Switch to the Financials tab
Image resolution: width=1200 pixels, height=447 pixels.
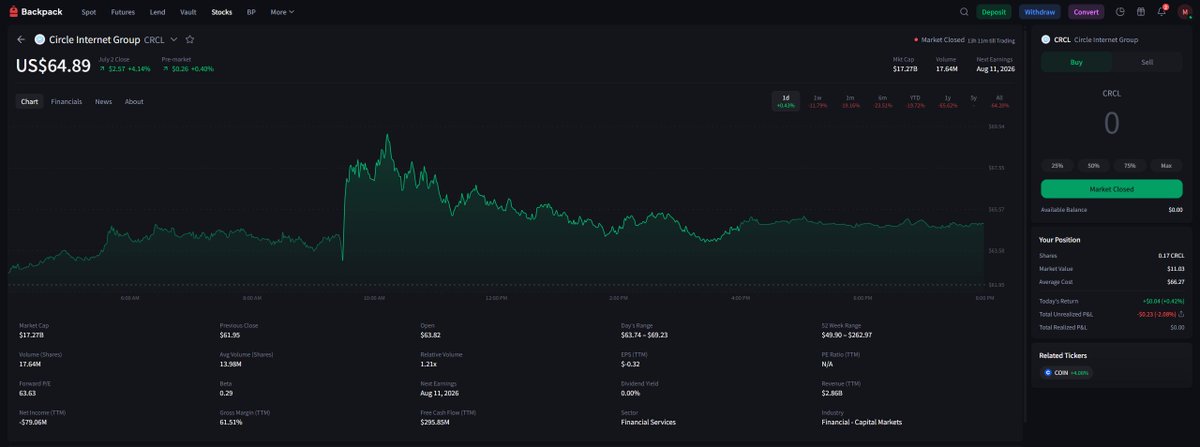[x=66, y=101]
